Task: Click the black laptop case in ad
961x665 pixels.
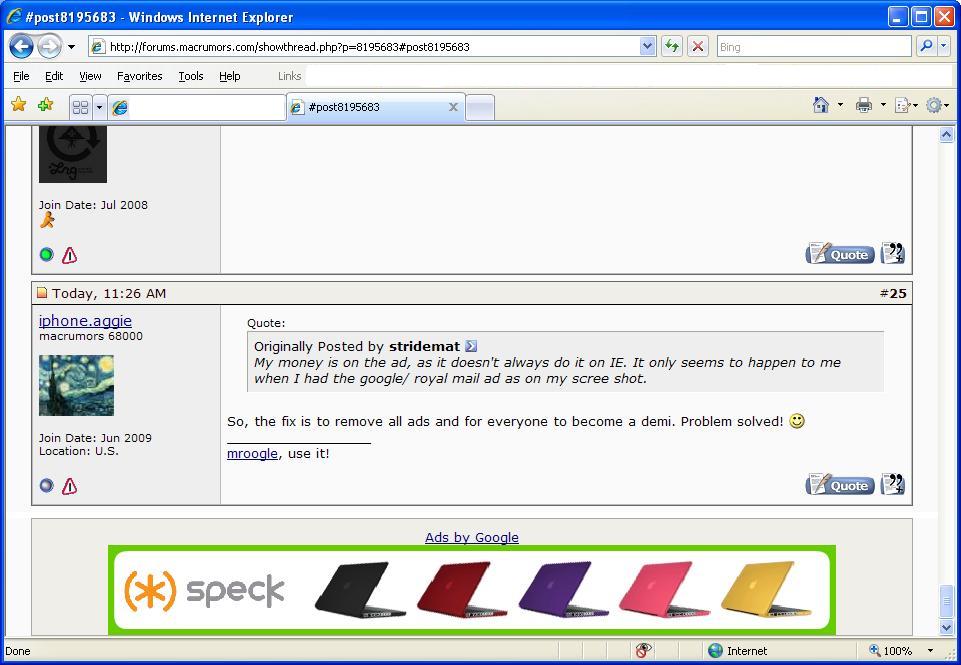Action: coord(359,589)
